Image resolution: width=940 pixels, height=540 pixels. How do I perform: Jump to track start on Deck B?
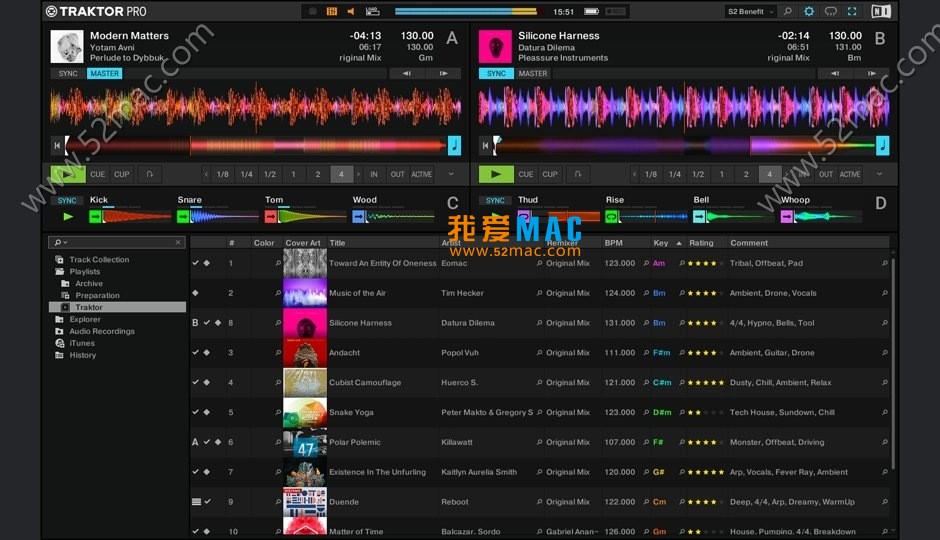[x=485, y=145]
